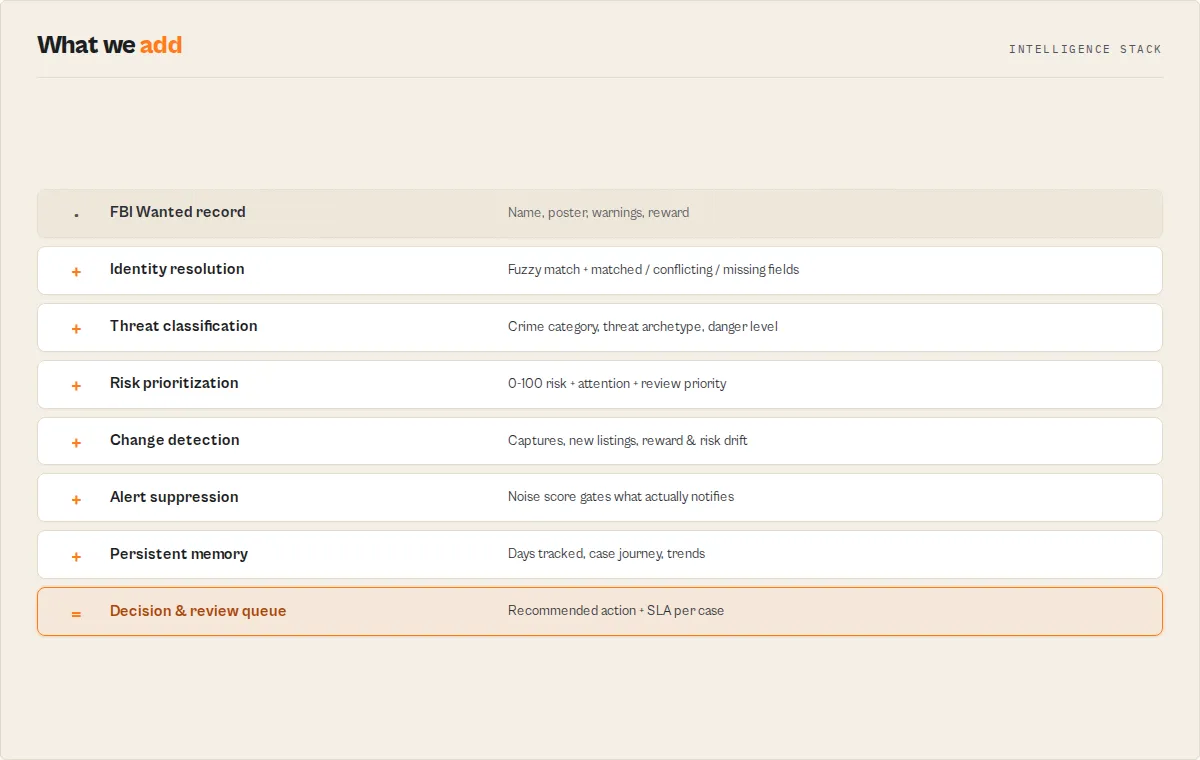1200x760 pixels.
Task: Select the Change detection title
Action: pyautogui.click(x=175, y=440)
